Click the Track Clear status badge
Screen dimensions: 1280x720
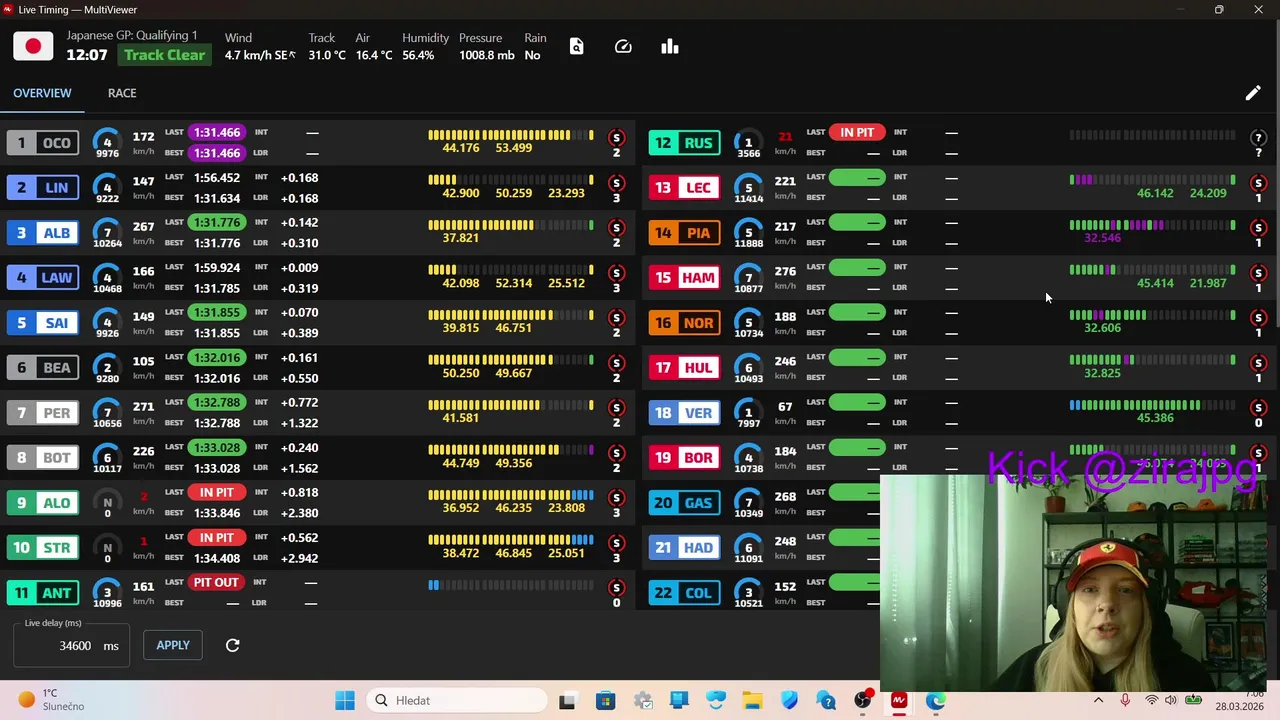pyautogui.click(x=165, y=55)
